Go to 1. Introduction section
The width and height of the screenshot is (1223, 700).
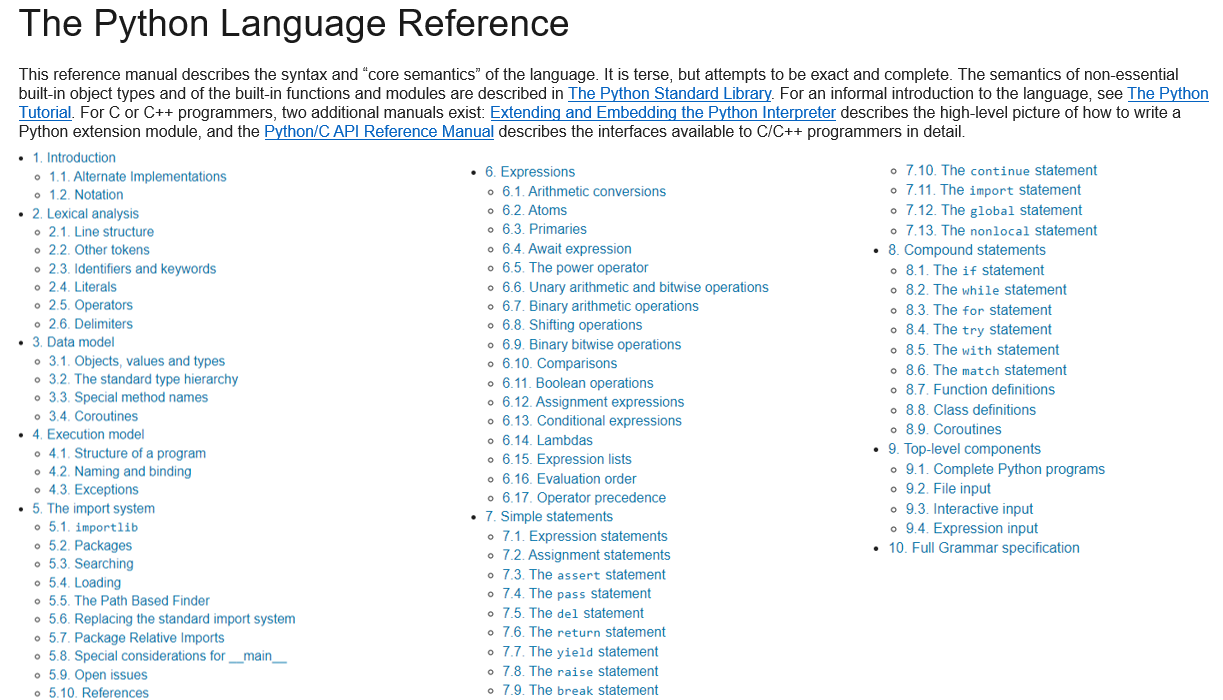pyautogui.click(x=74, y=158)
